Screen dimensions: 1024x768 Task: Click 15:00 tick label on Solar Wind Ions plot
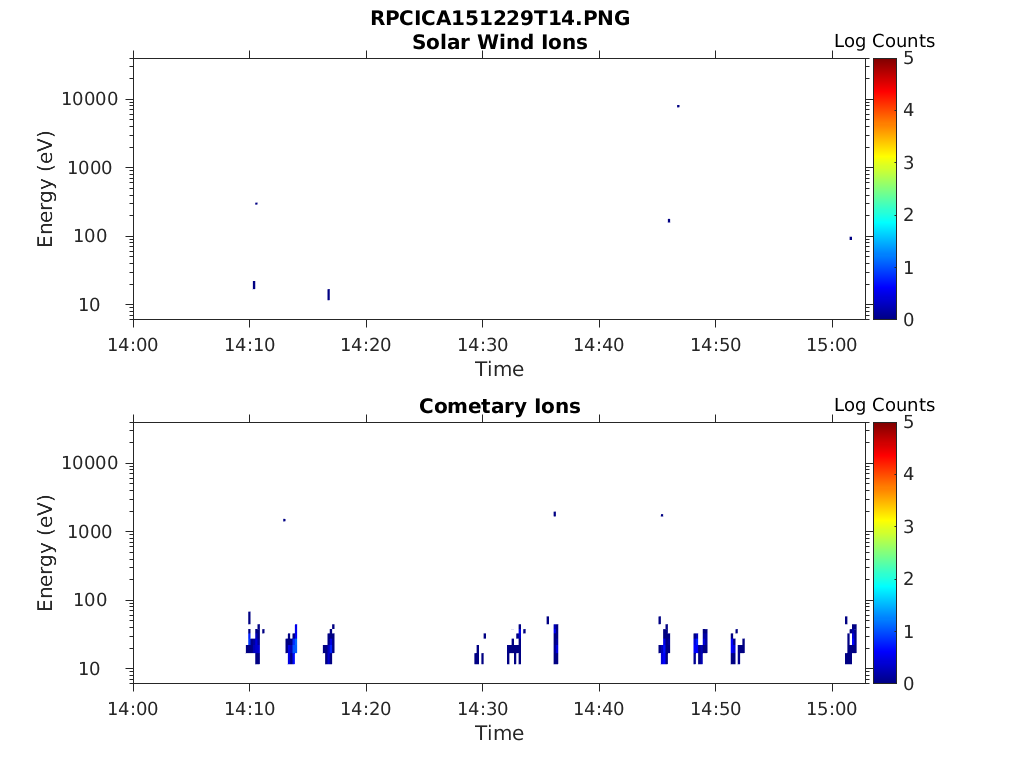coord(832,345)
